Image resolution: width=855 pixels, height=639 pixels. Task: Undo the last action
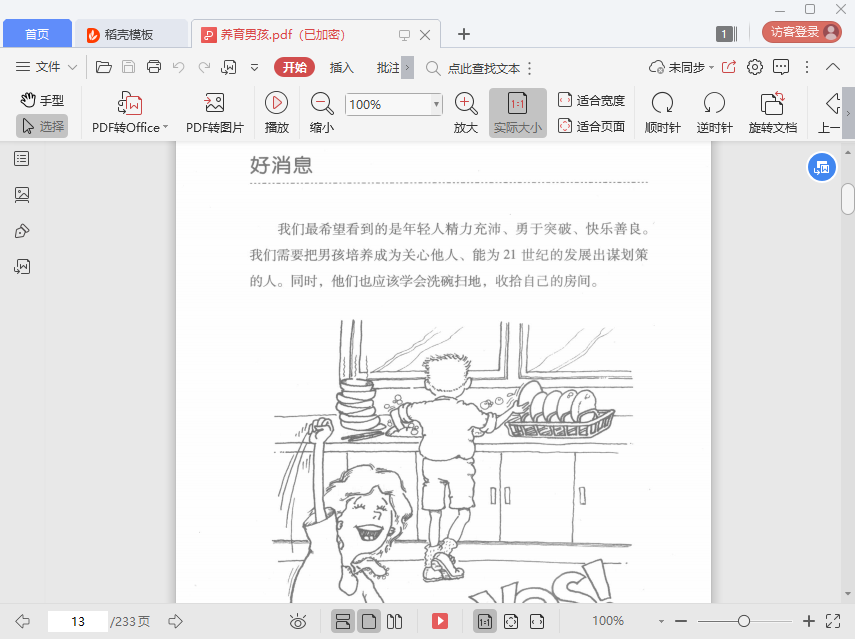(x=179, y=67)
